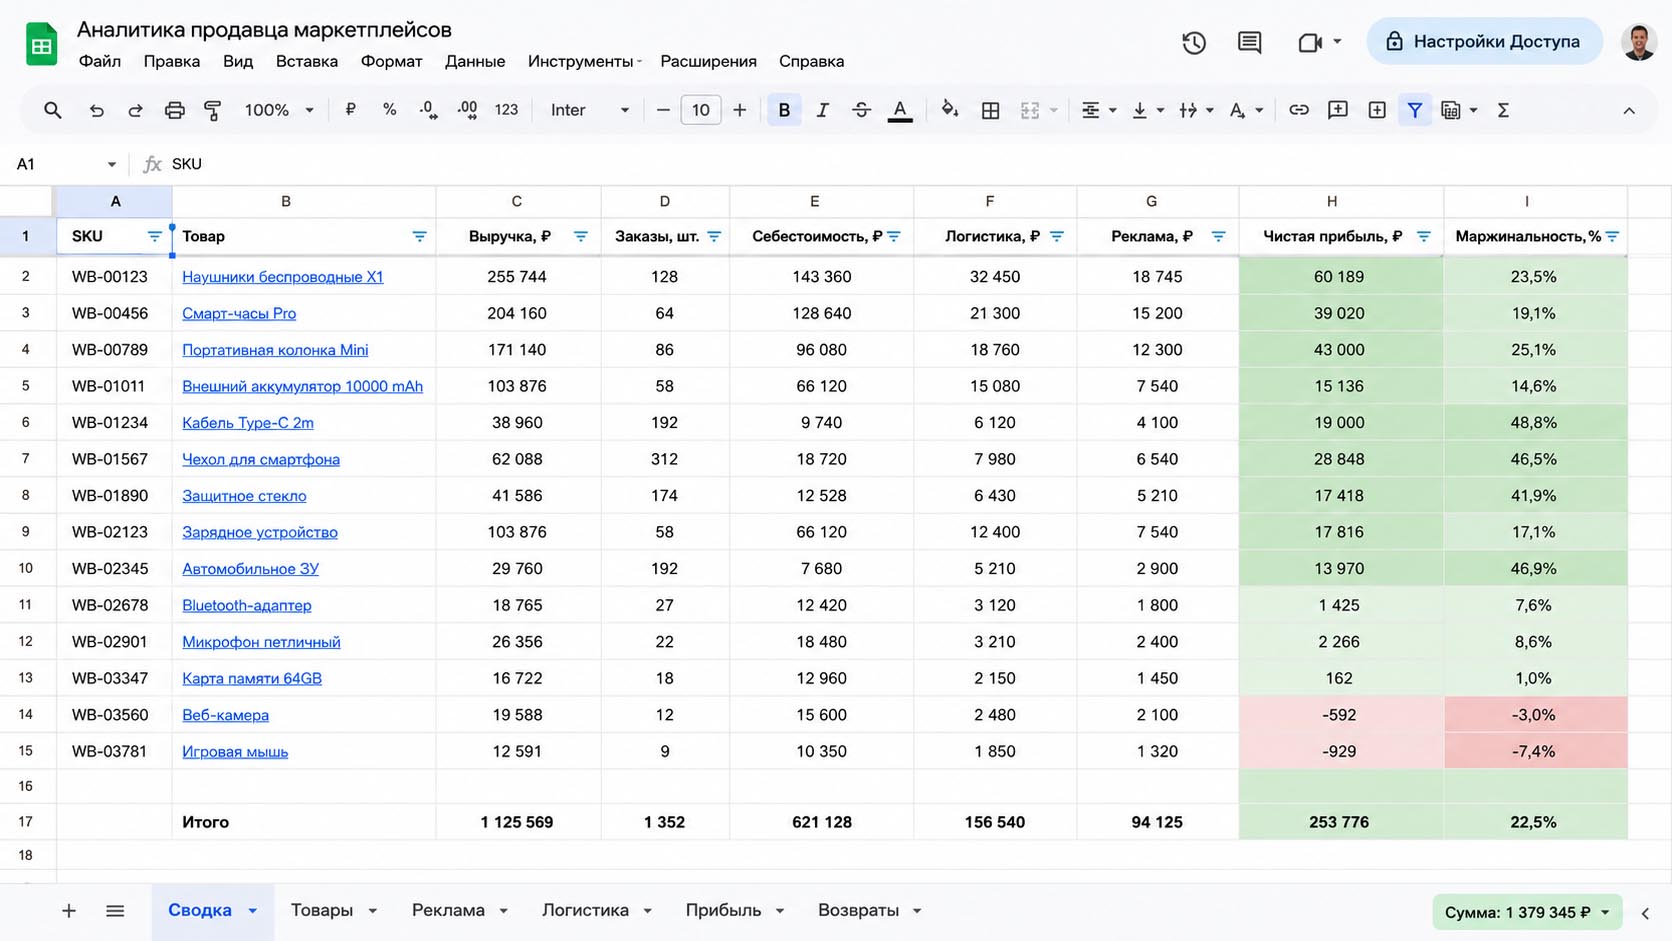Insert a link
Viewport: 1672px width, 941px height.
[x=1298, y=110]
